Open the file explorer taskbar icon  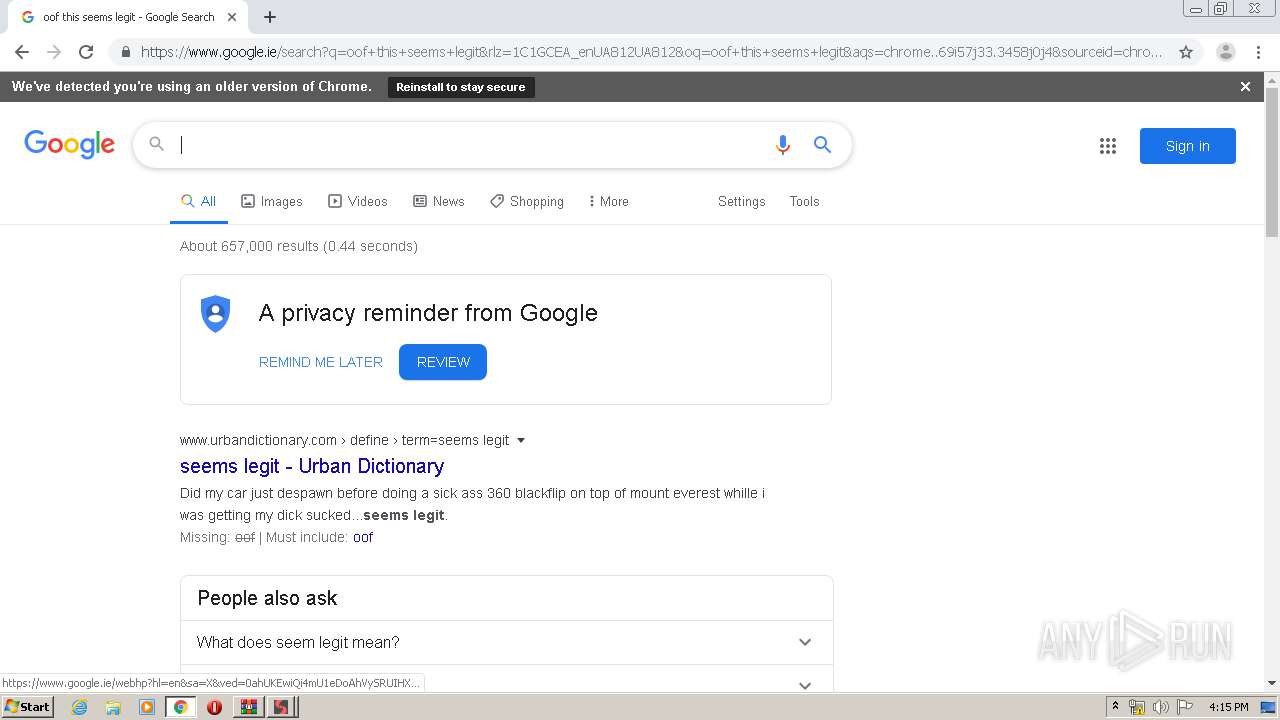[113, 707]
